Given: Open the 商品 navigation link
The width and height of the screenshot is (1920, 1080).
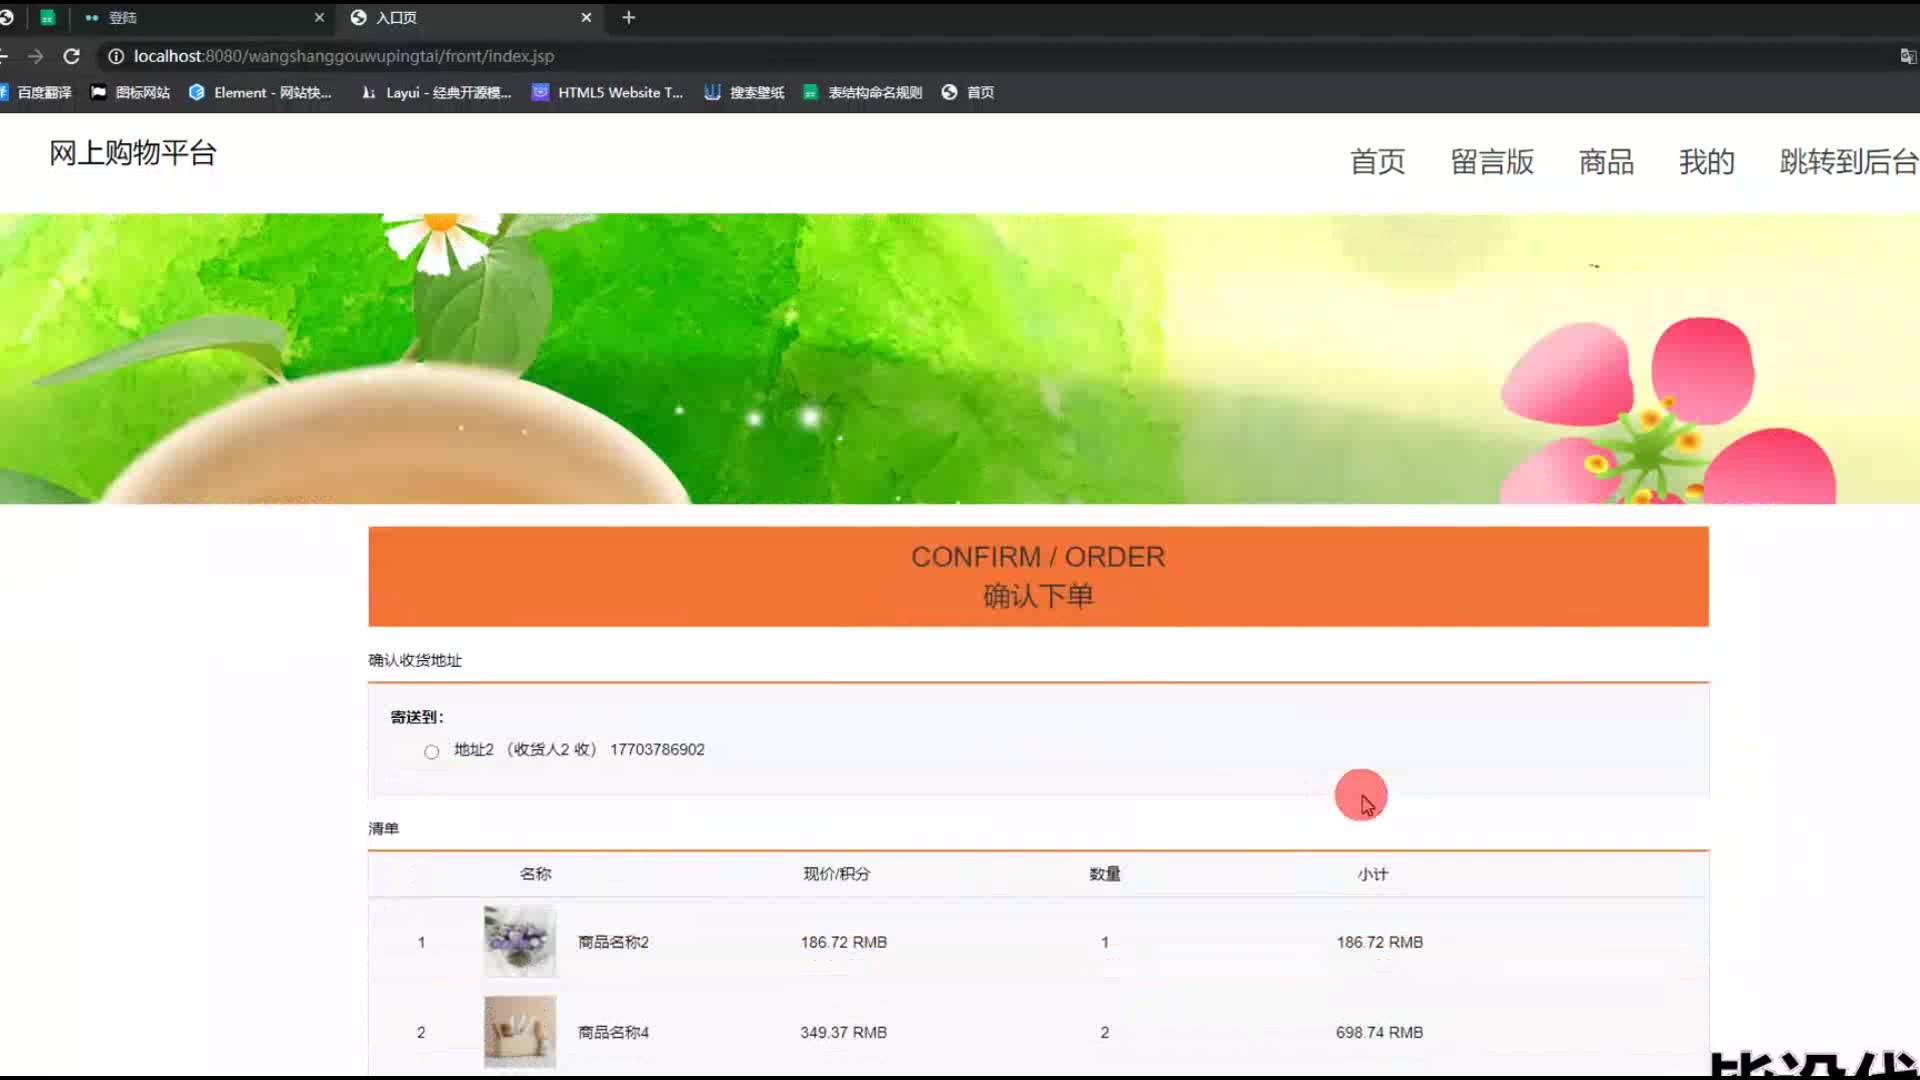Looking at the screenshot, I should [x=1606, y=161].
